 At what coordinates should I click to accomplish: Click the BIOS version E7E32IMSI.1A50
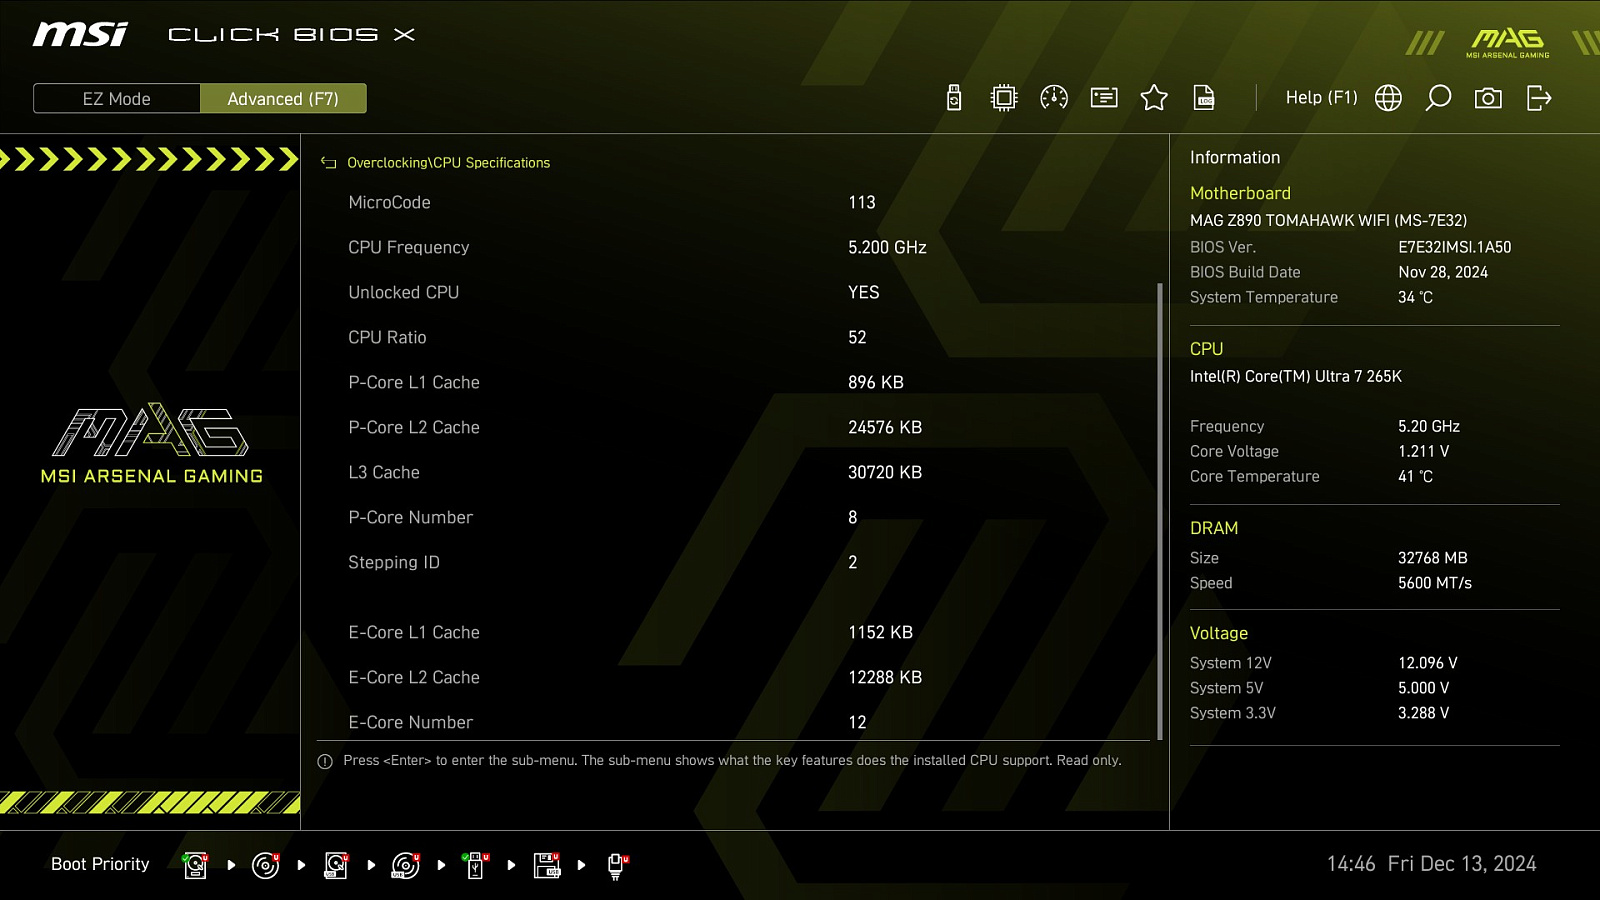tap(1454, 247)
